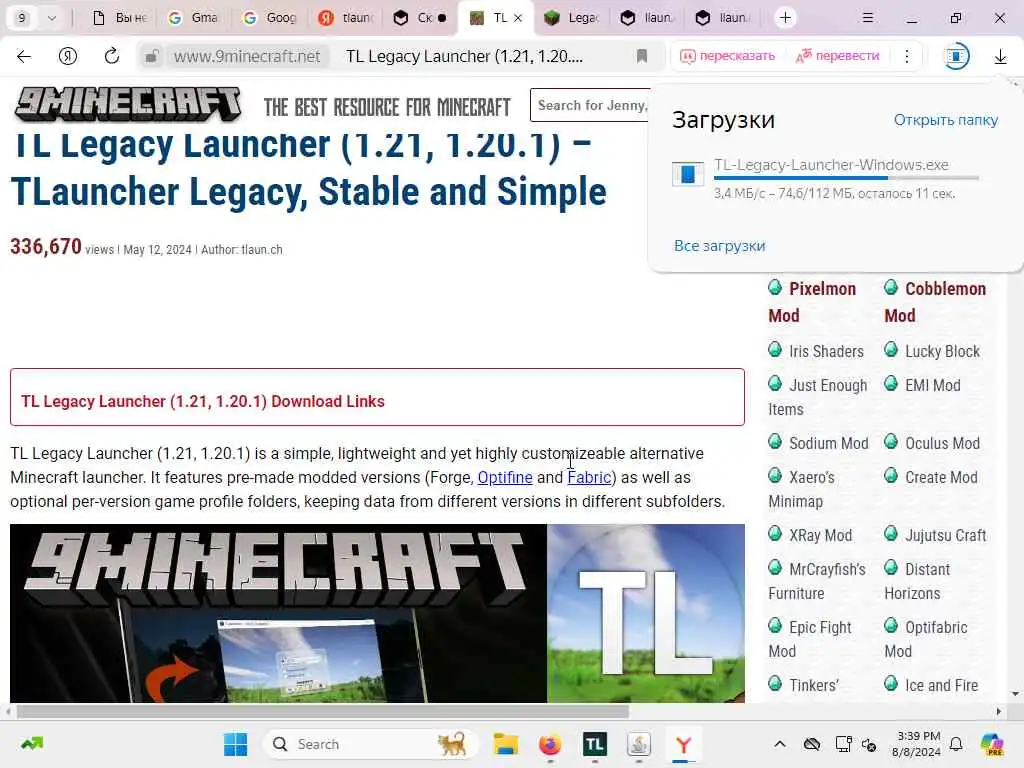Click the Search for Jenny search box
Image resolution: width=1024 pixels, height=768 pixels.
pyautogui.click(x=591, y=105)
